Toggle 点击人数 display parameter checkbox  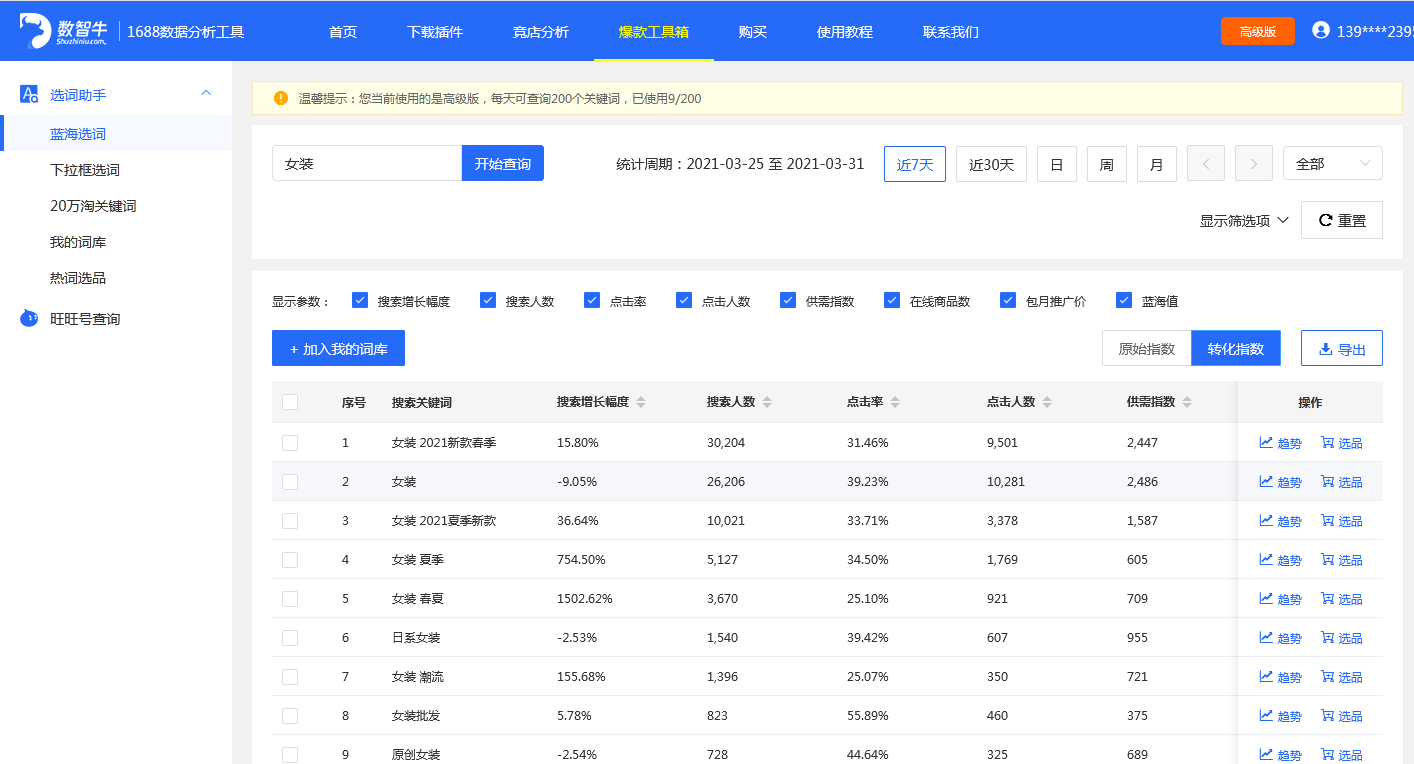(x=684, y=300)
